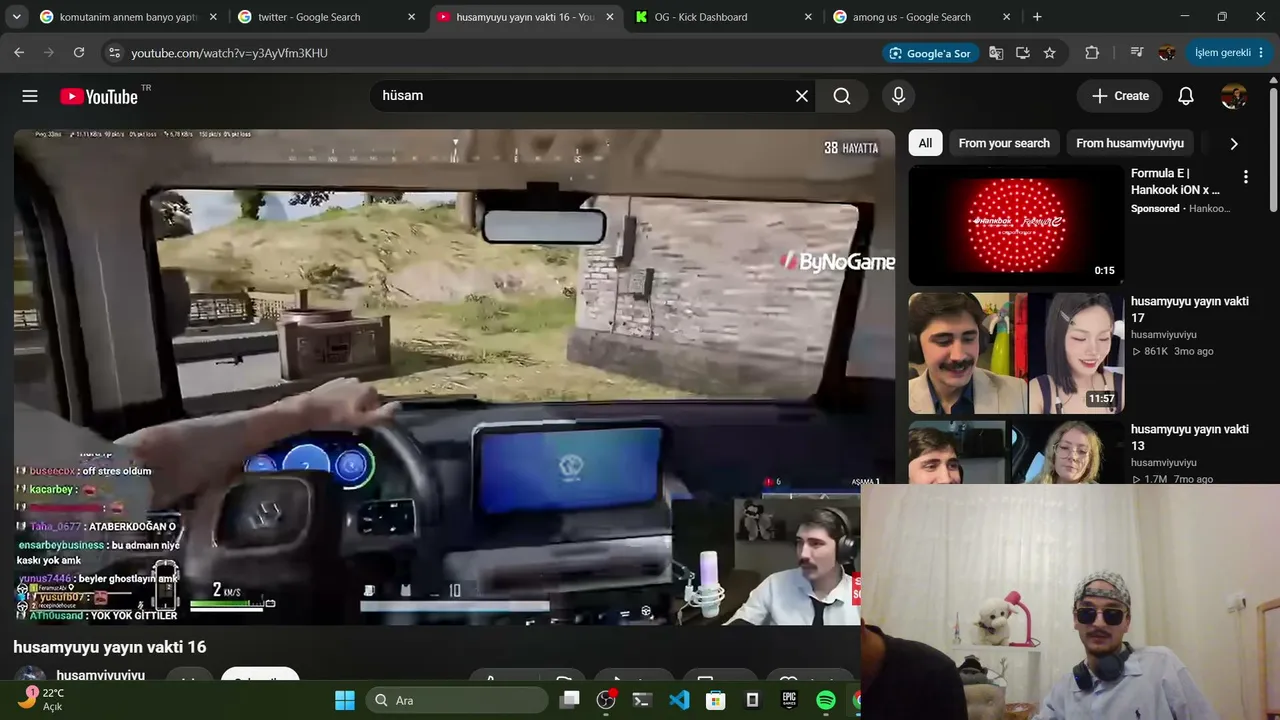The height and width of the screenshot is (720, 1280).
Task: Open the YouTube account avatar menu
Action: 1234,96
